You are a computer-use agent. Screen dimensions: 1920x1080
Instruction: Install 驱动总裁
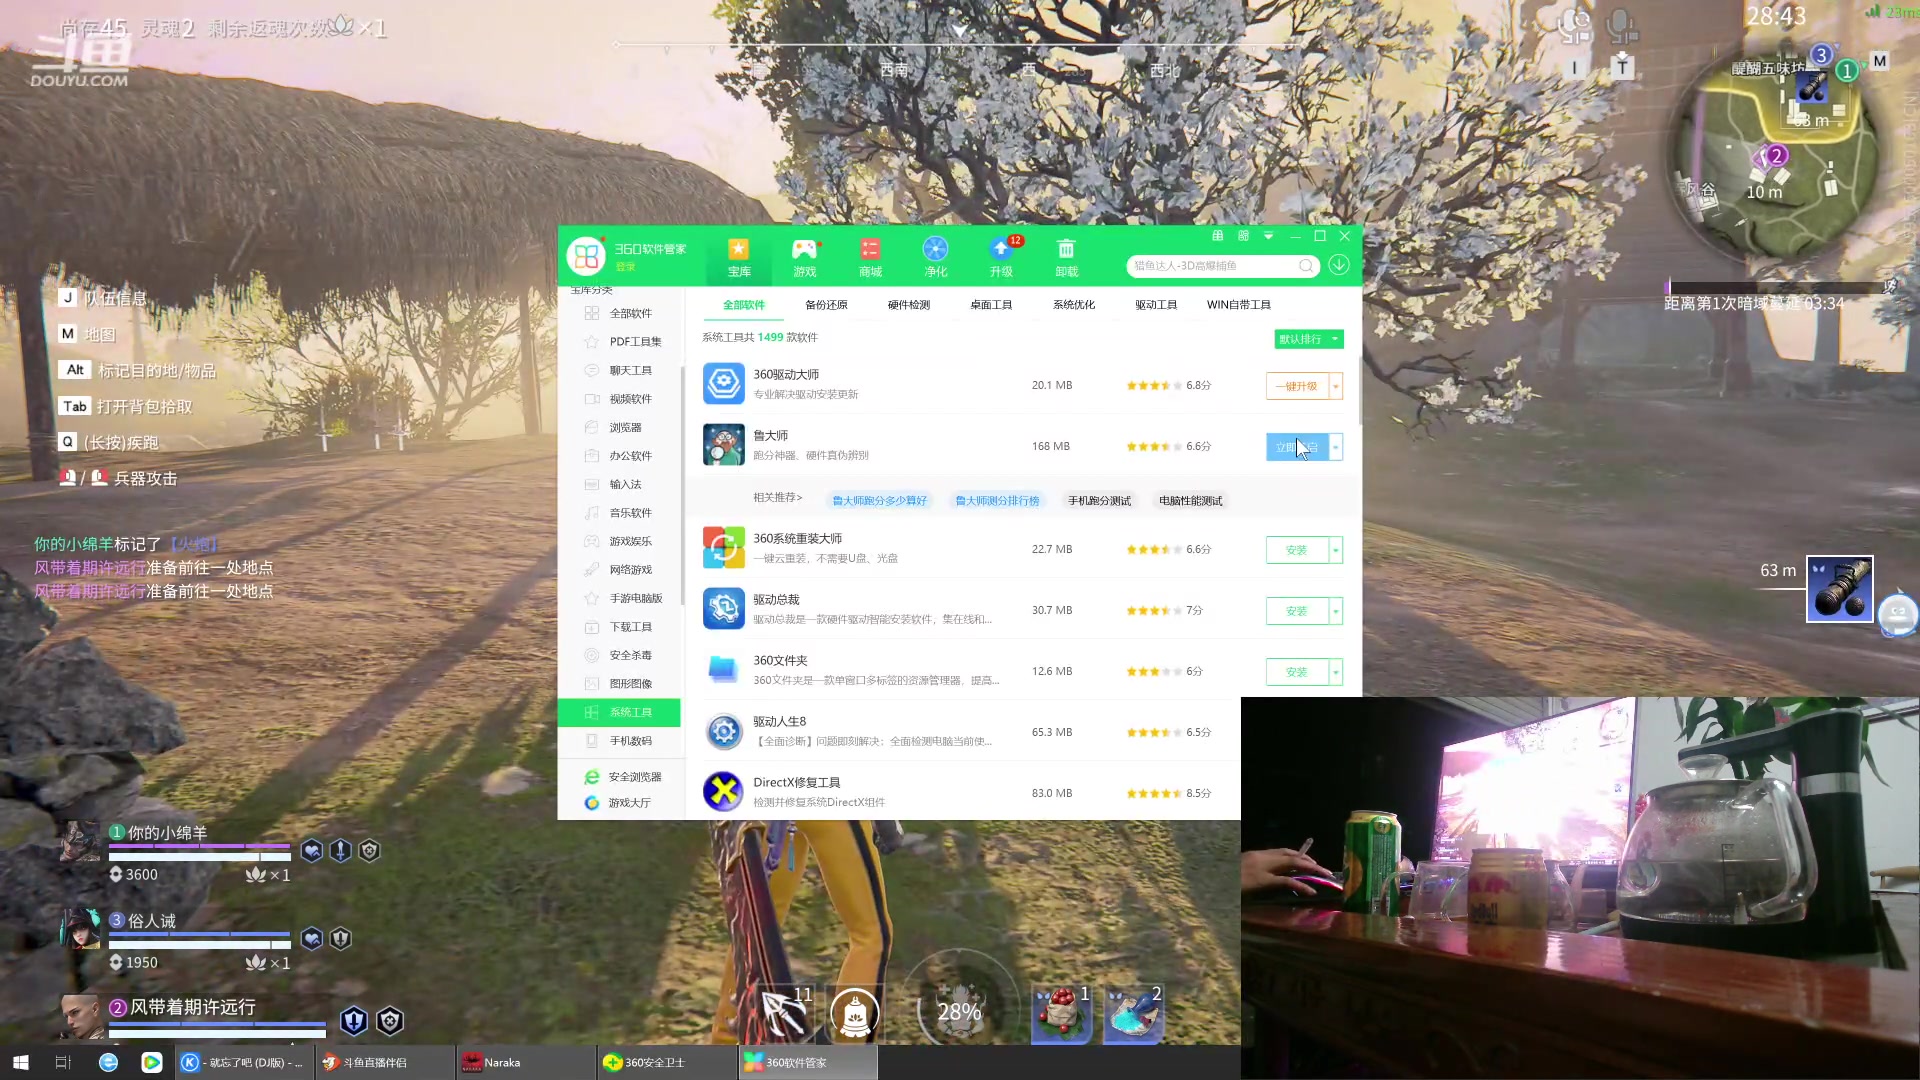(x=1297, y=611)
